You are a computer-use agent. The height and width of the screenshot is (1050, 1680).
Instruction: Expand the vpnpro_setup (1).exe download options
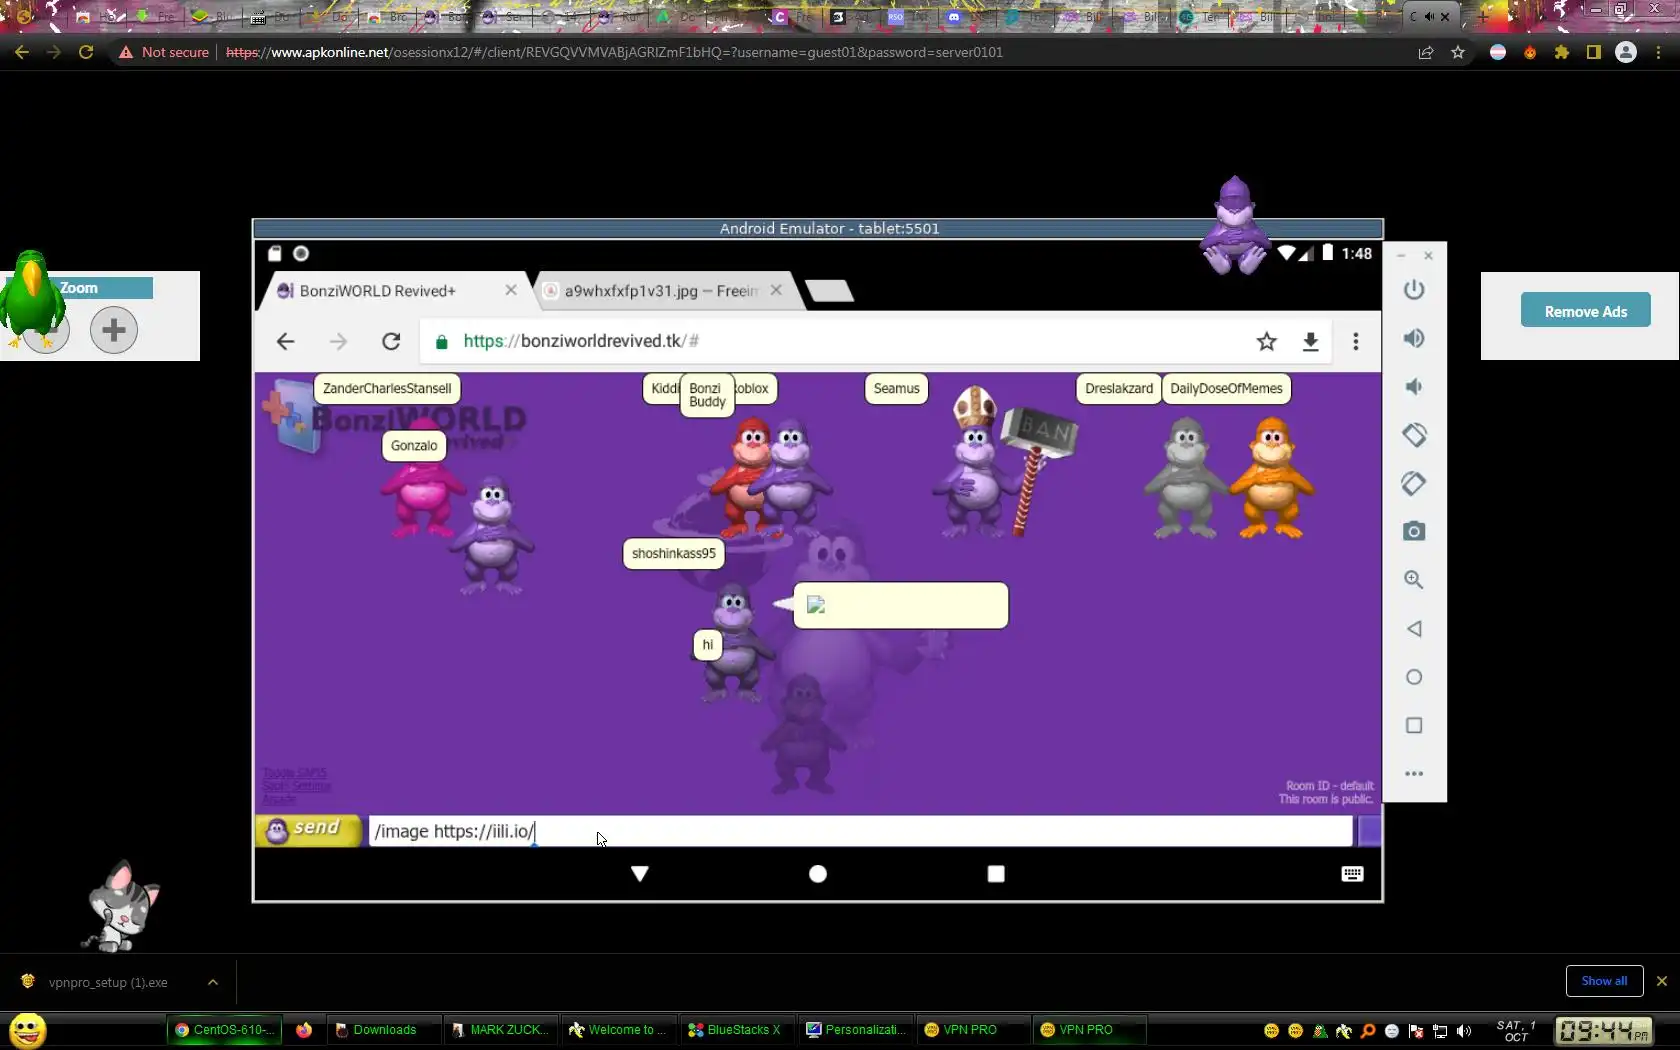coord(213,982)
